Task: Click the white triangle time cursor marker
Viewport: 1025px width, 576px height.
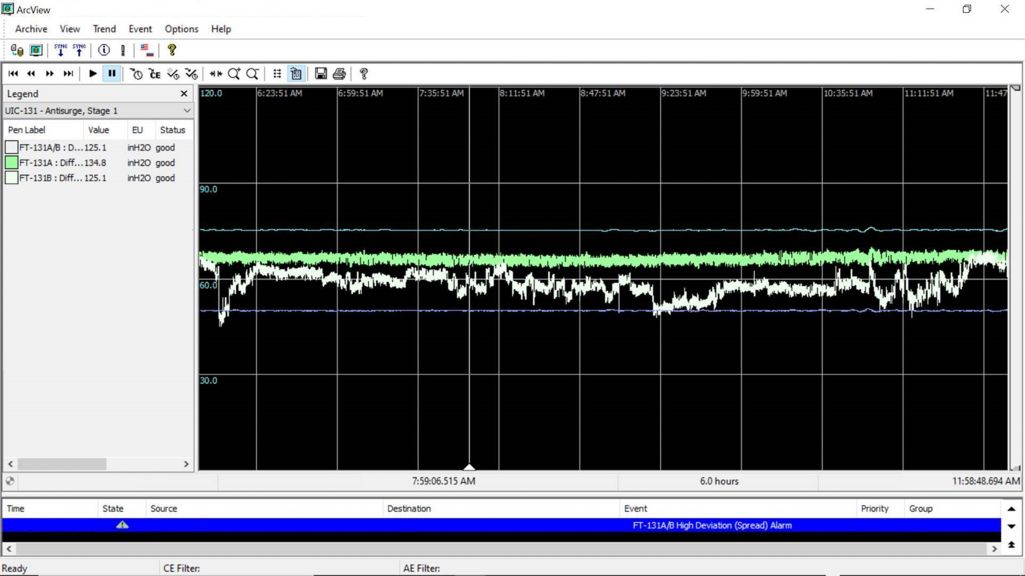Action: 469,467
